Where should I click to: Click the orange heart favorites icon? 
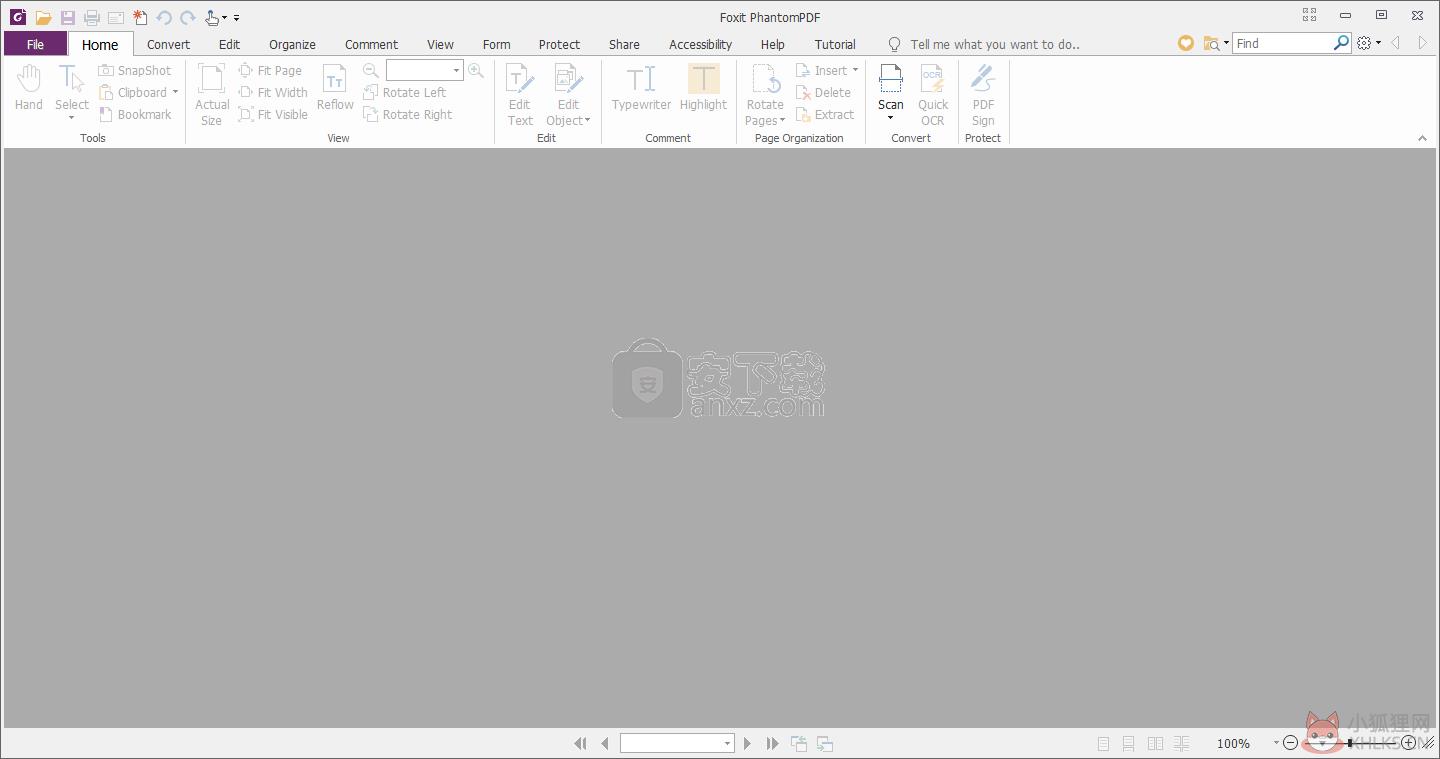1185,43
